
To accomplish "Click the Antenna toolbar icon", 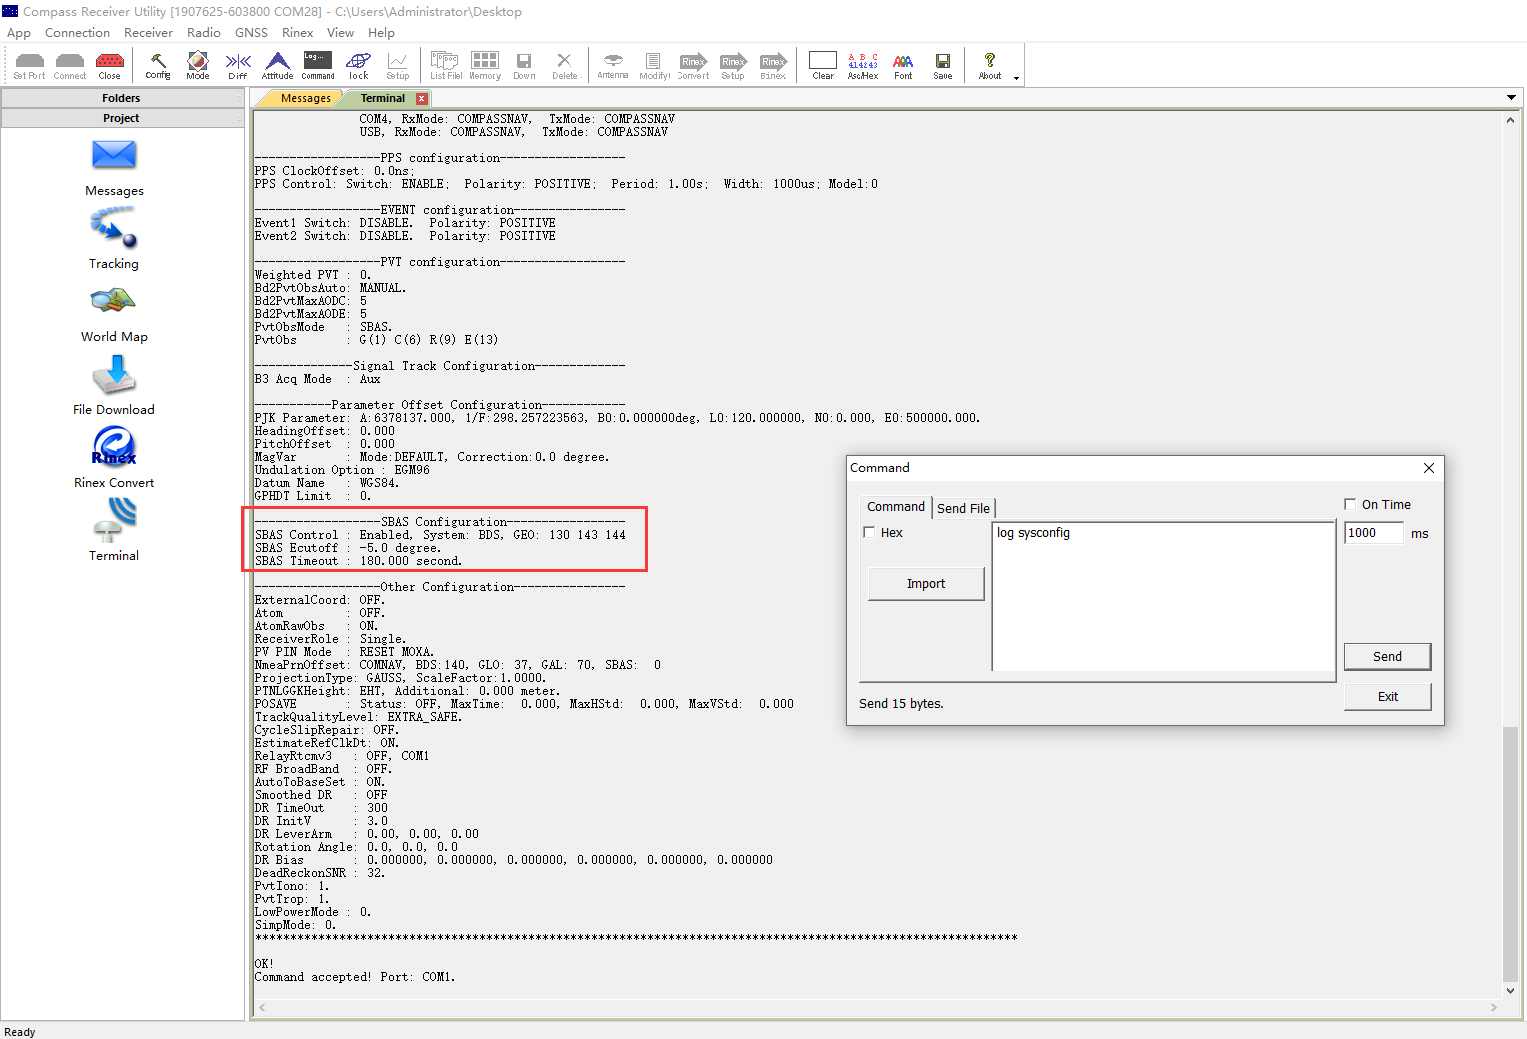I will pos(613,66).
